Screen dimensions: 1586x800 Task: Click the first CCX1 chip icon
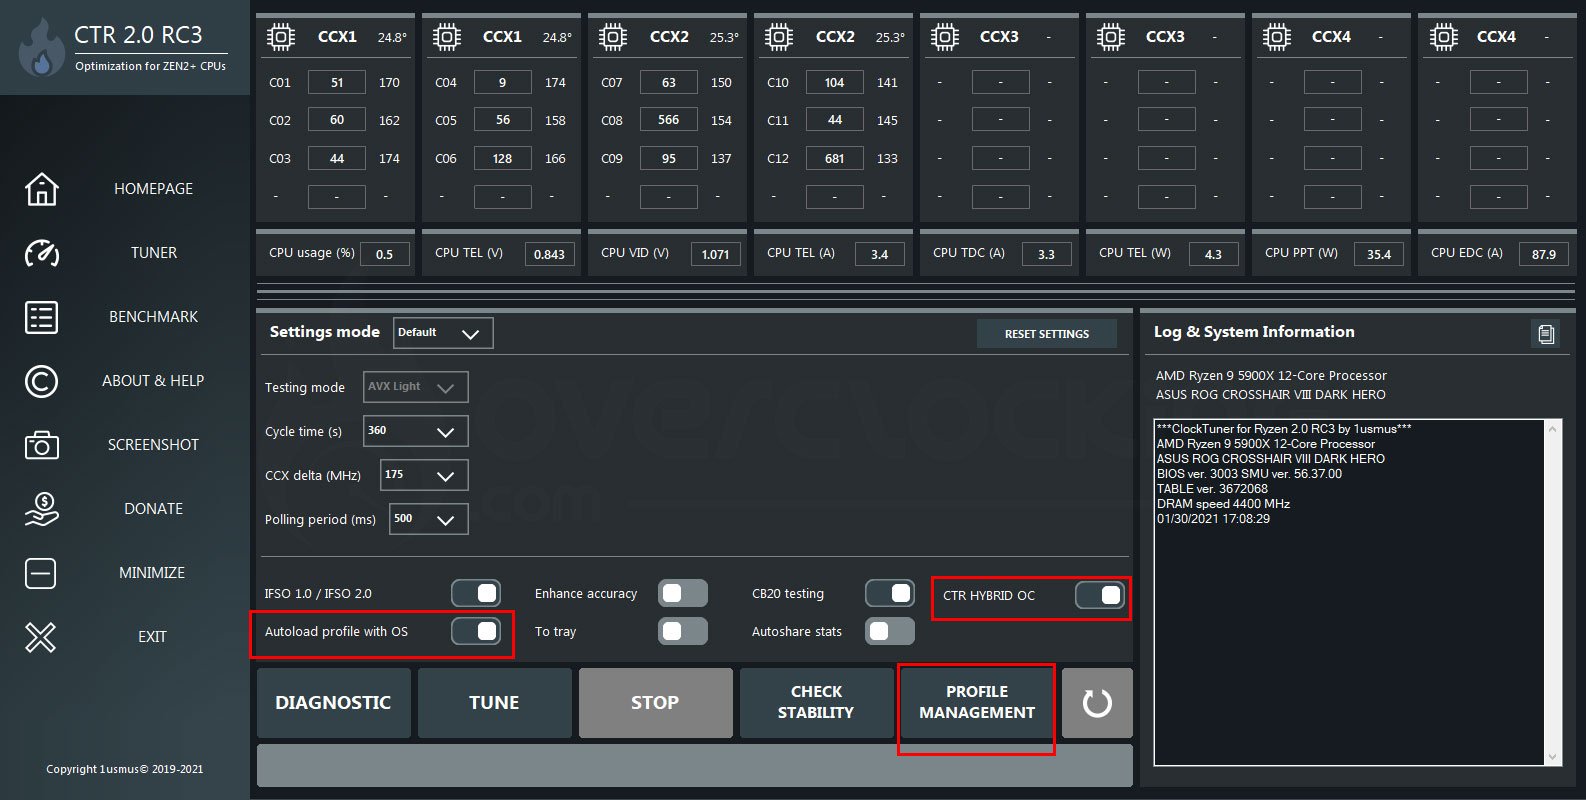281,38
